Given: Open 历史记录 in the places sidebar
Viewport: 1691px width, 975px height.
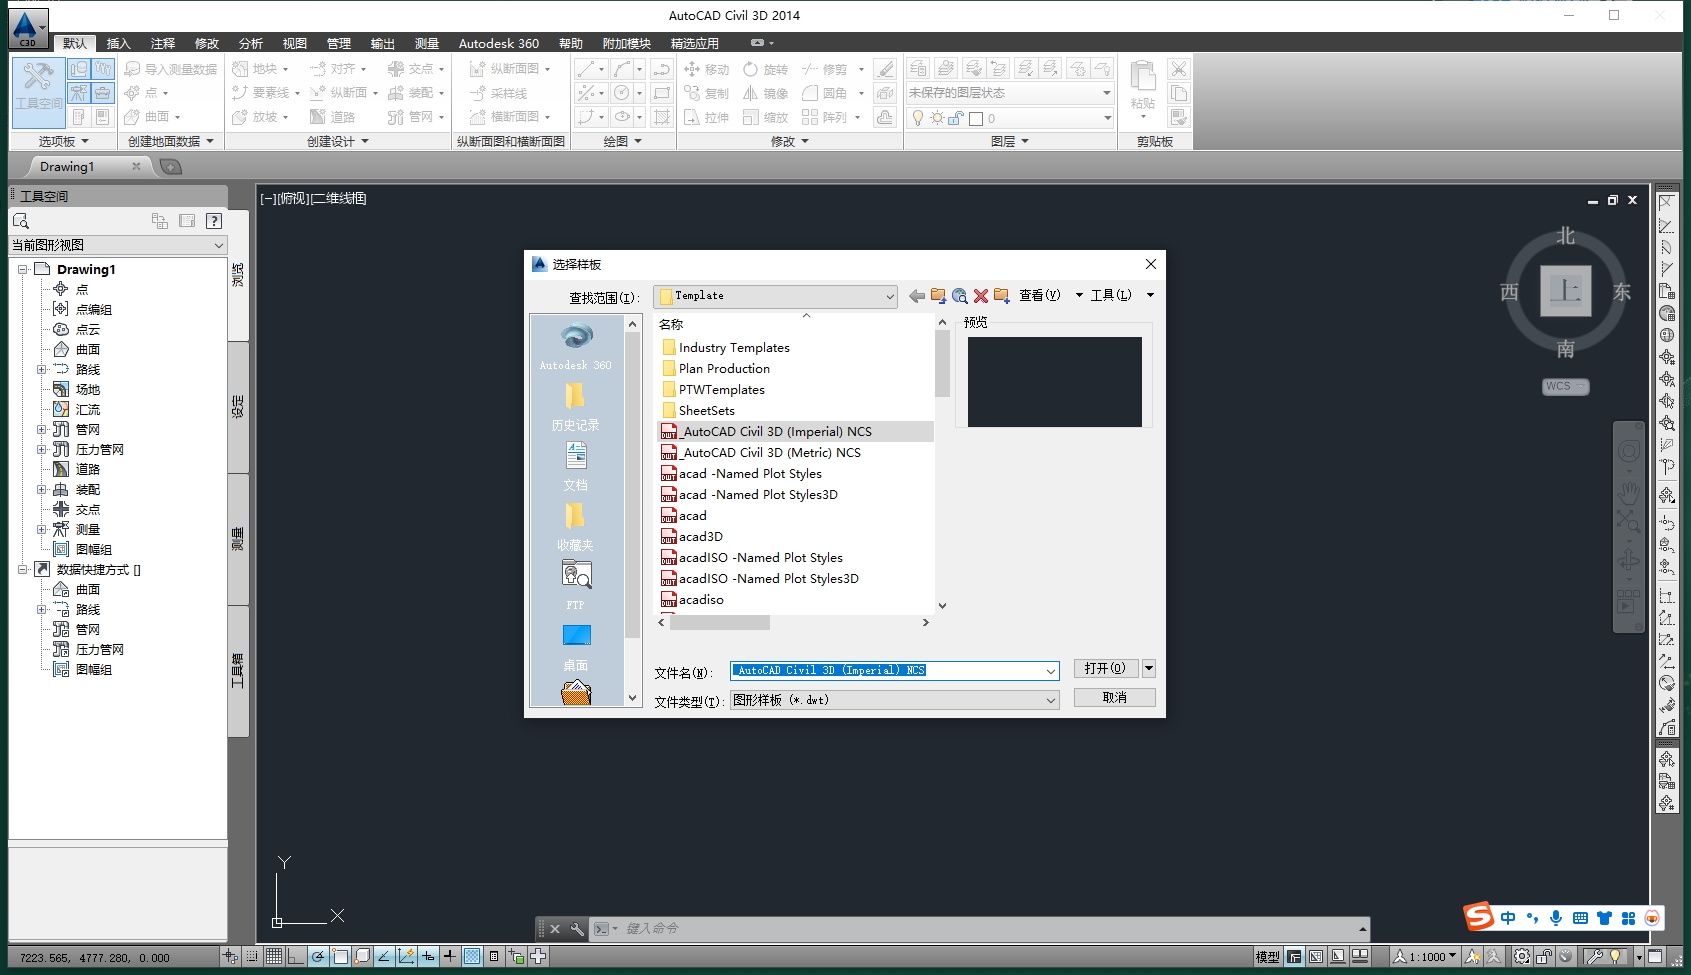Looking at the screenshot, I should [x=576, y=406].
